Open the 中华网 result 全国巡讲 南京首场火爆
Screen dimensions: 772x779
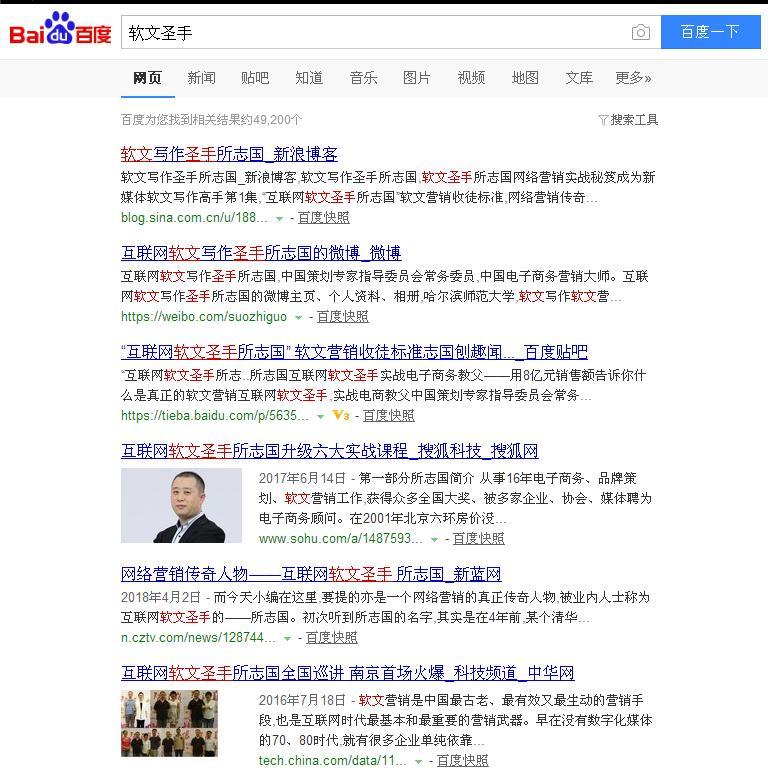pyautogui.click(x=347, y=673)
